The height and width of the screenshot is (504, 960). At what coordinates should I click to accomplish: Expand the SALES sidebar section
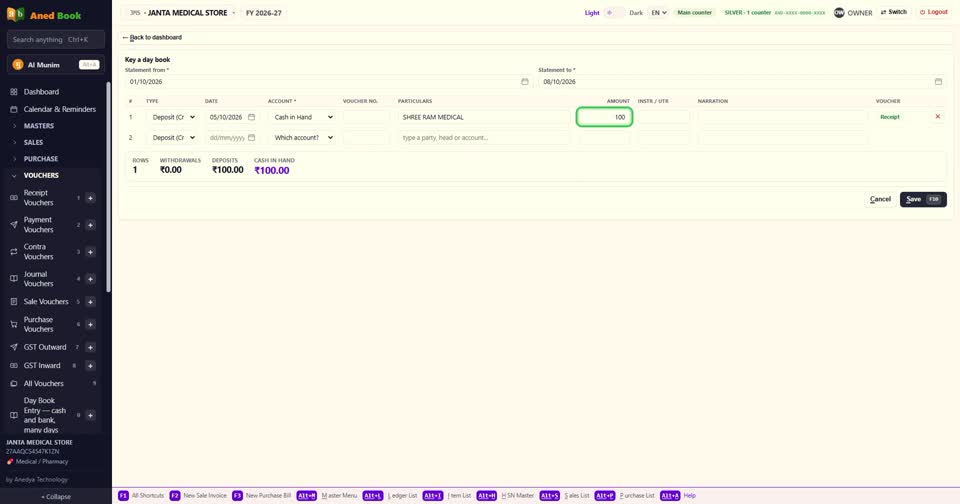33,142
